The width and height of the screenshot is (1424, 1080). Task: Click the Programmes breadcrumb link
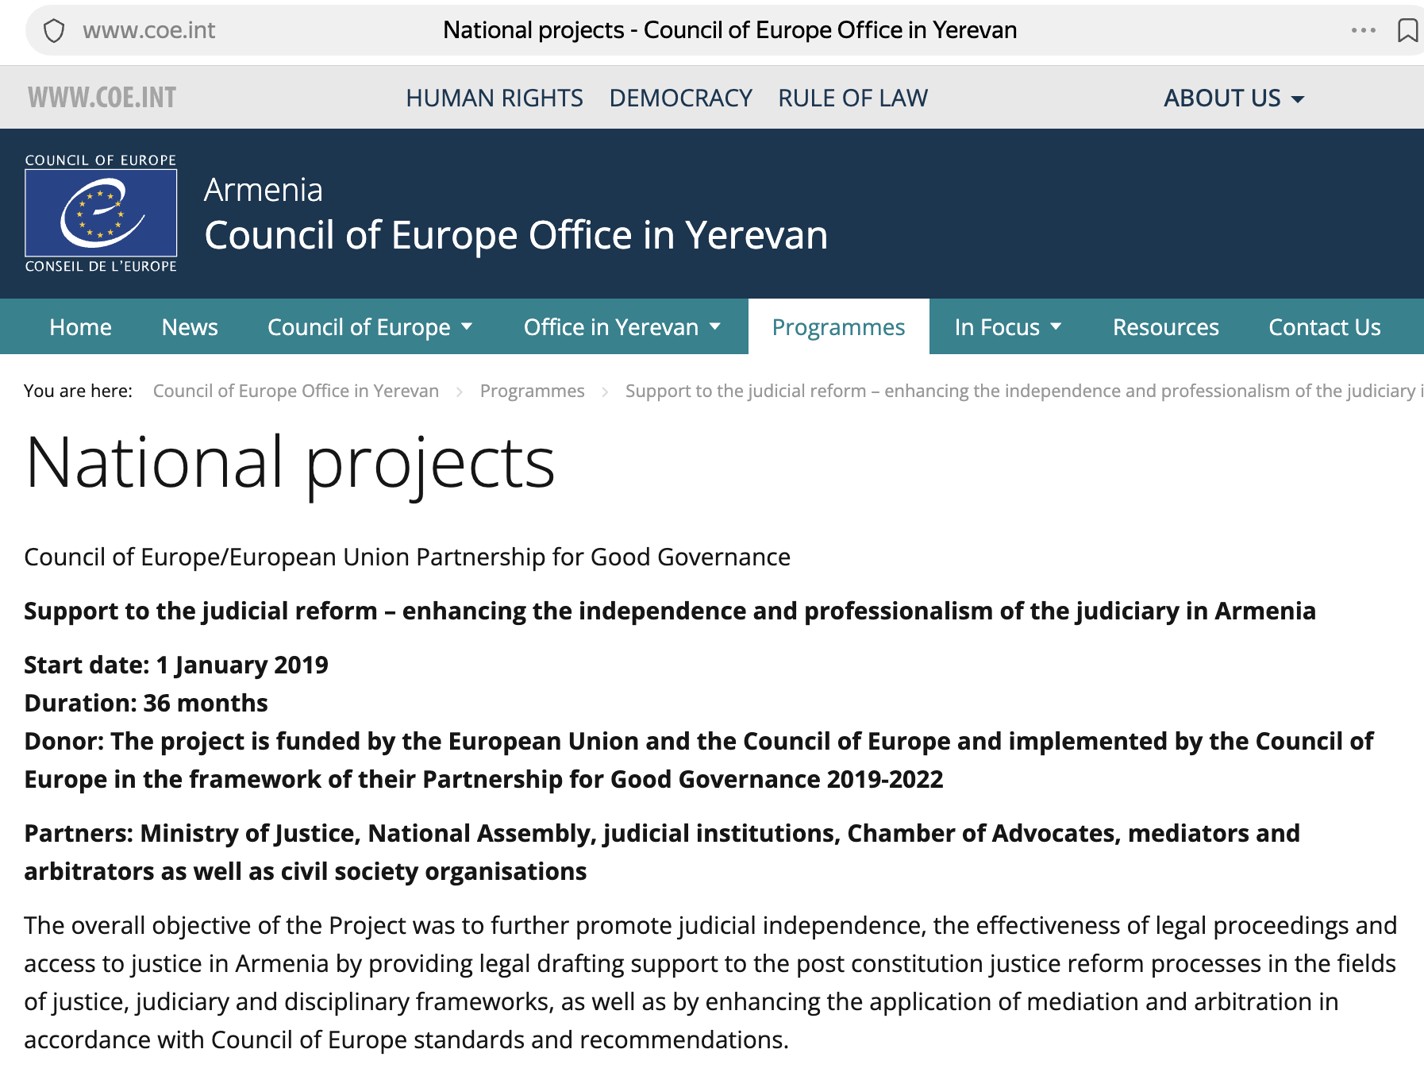[x=532, y=391]
